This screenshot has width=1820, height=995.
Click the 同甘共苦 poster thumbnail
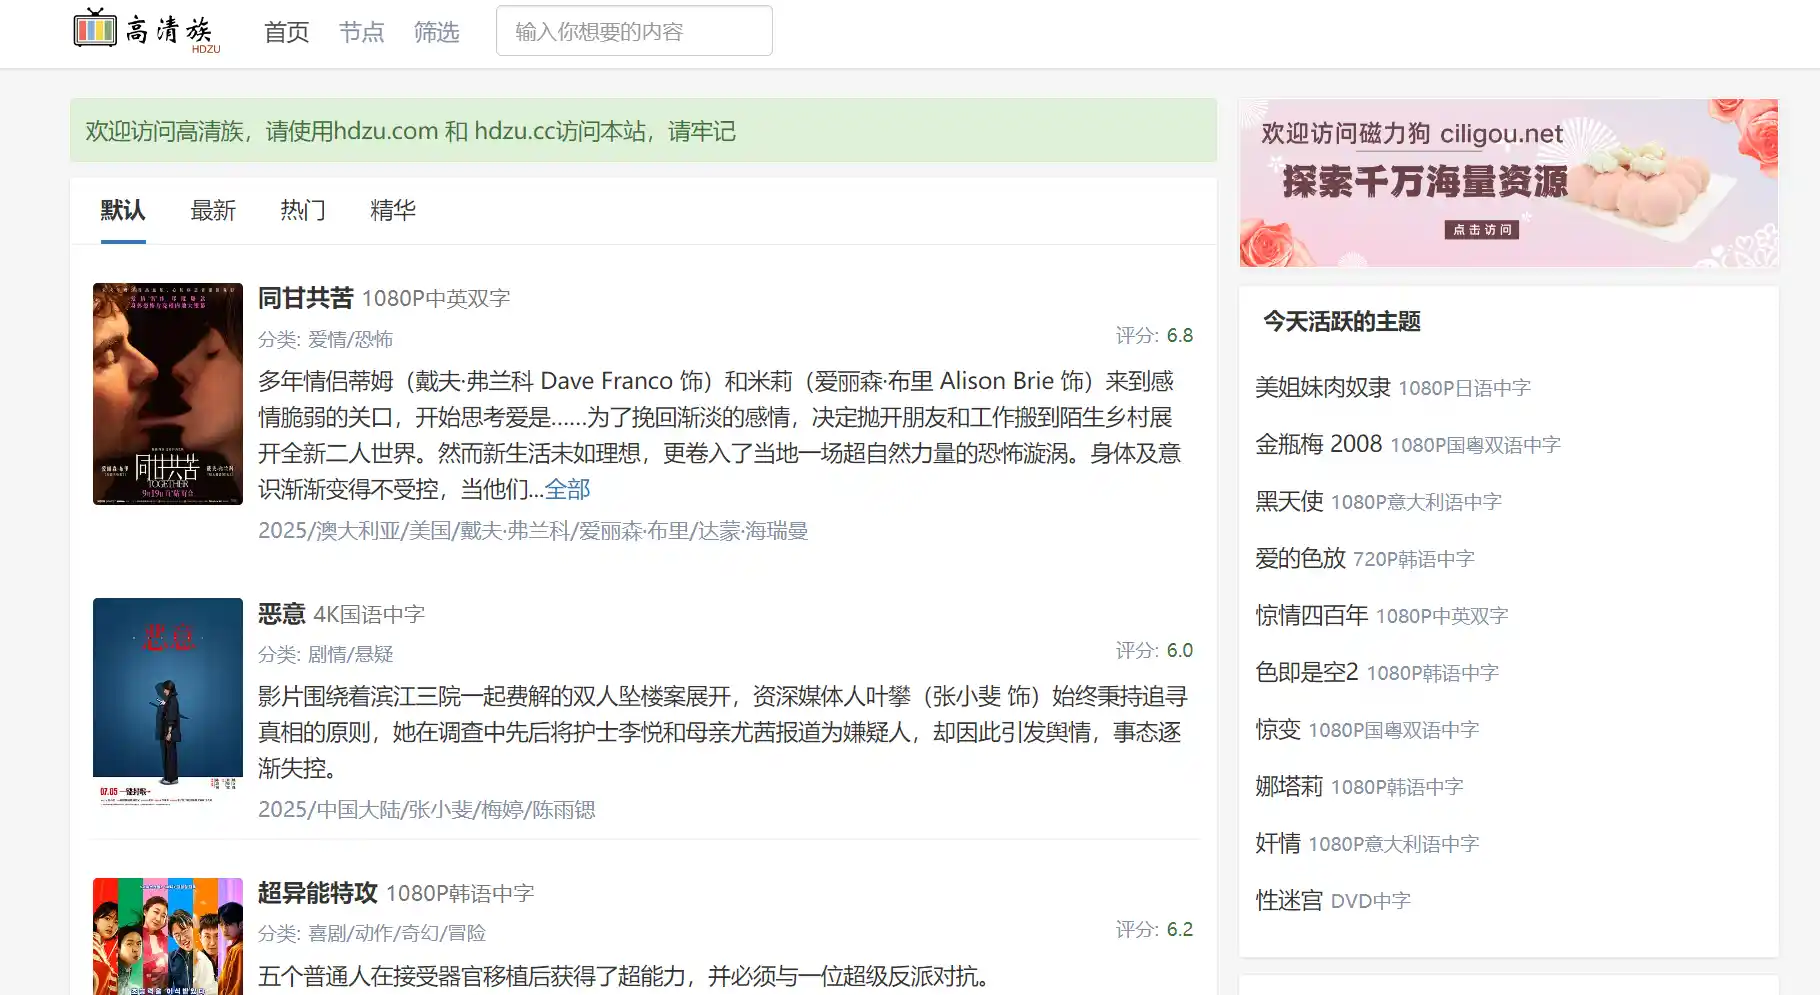tap(167, 394)
